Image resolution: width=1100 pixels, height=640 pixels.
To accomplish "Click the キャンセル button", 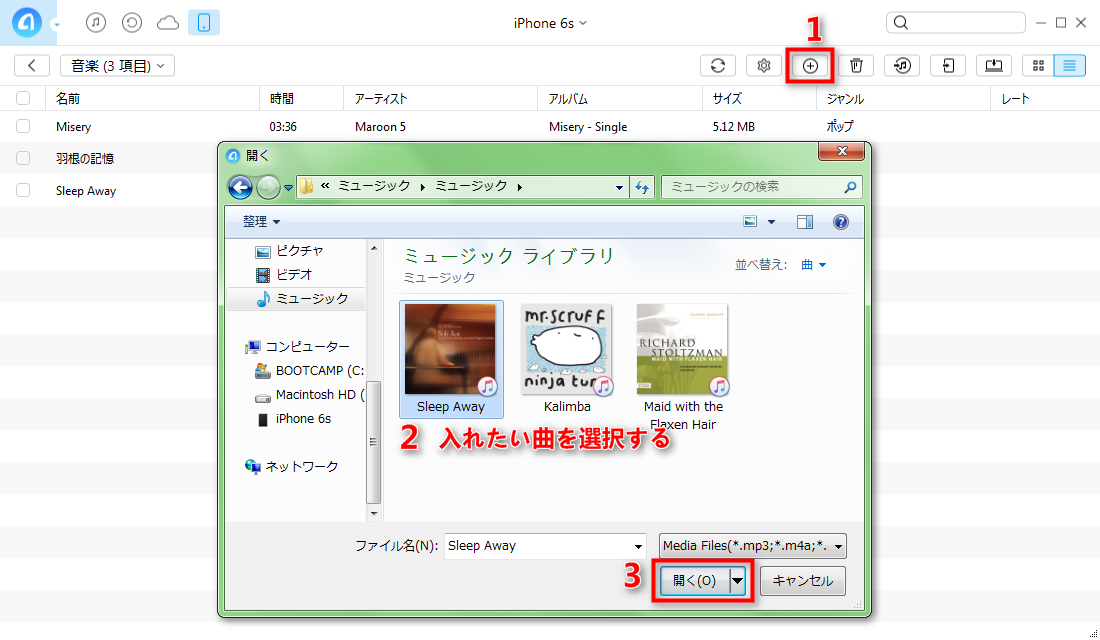I will [x=803, y=580].
